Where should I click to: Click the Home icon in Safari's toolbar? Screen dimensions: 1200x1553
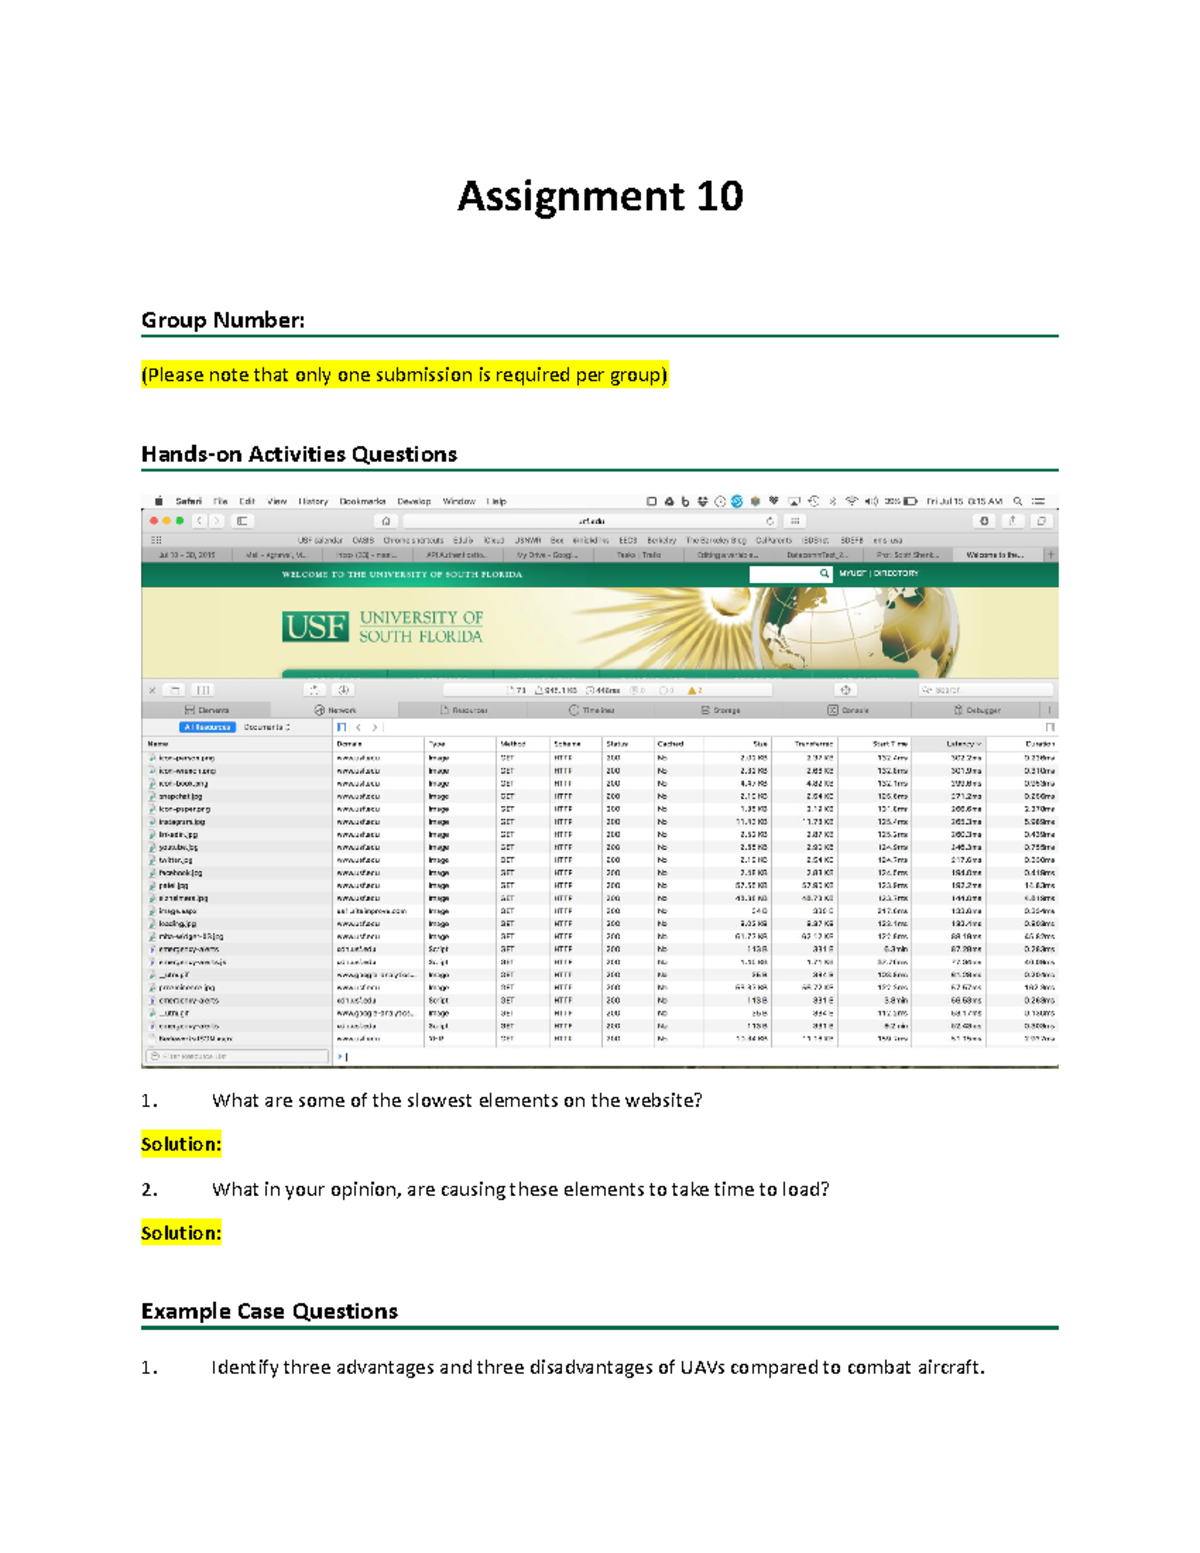click(x=386, y=521)
